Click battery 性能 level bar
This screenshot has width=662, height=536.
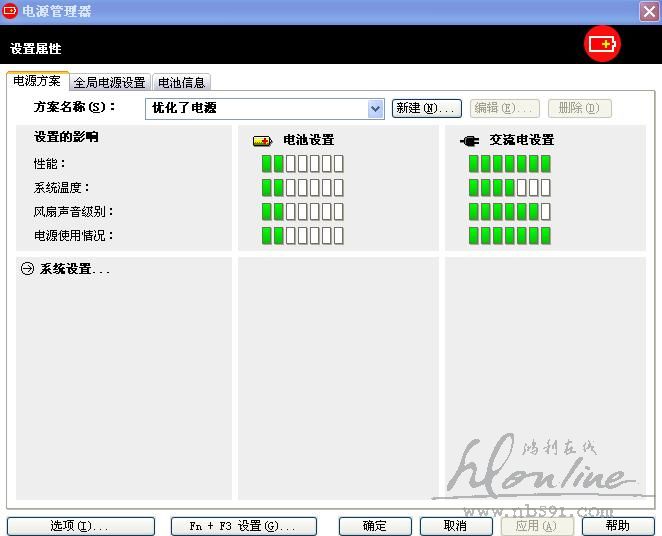pos(303,164)
